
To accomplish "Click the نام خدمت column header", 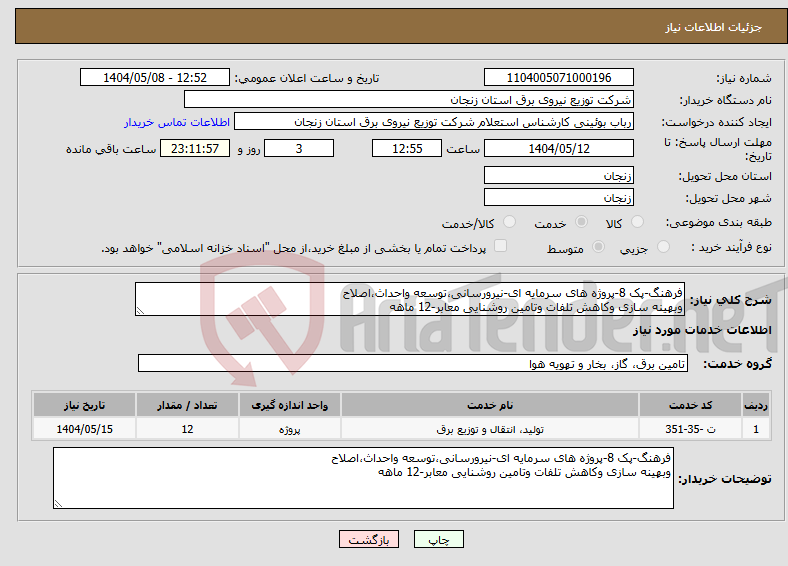I will [x=489, y=405].
